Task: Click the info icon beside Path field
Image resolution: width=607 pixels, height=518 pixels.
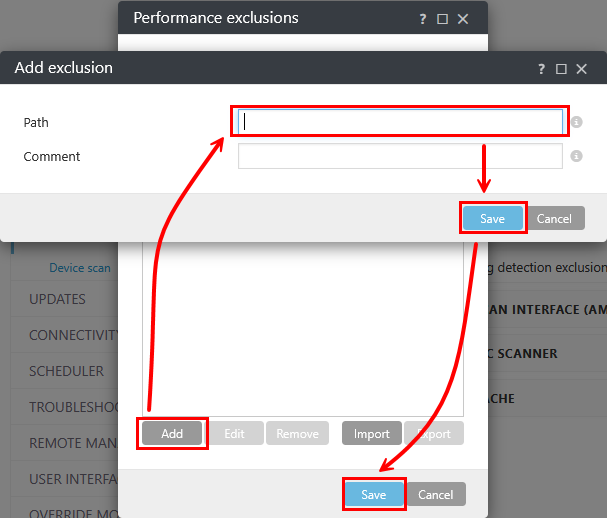Action: tap(577, 122)
